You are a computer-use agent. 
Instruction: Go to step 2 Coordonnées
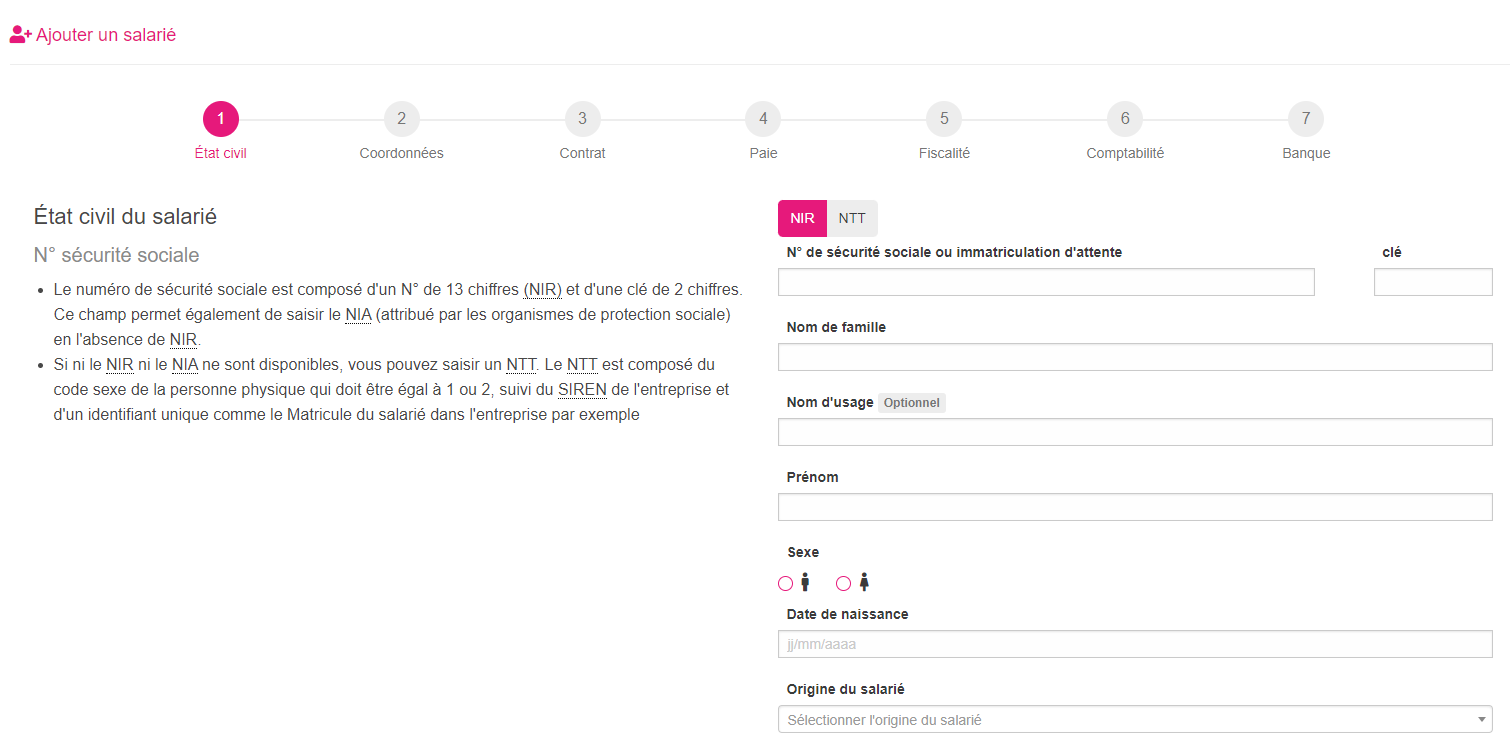coord(401,119)
